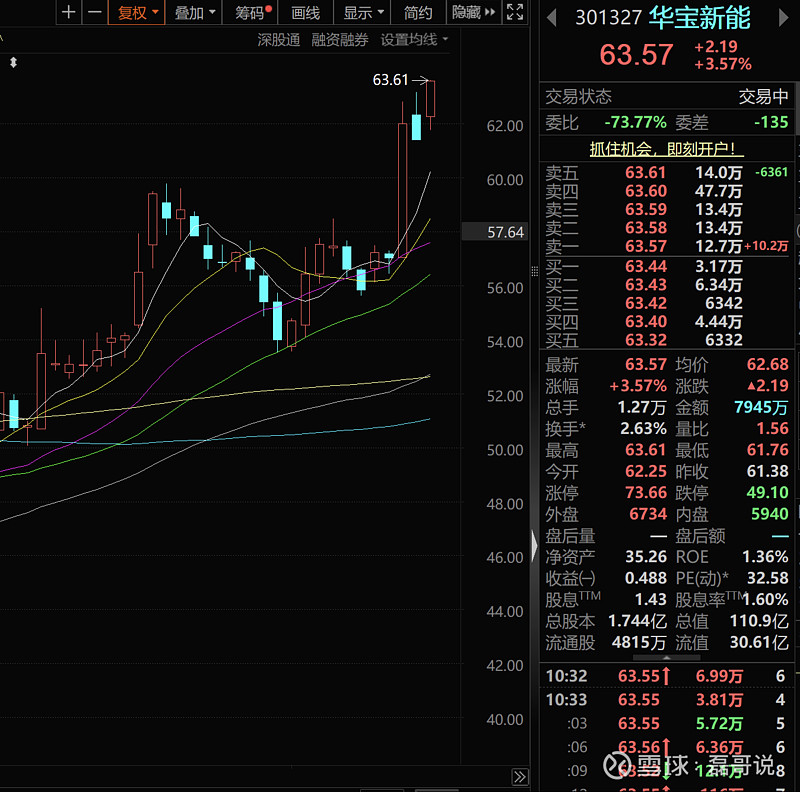This screenshot has height=792, width=800.
Task: Select the 买四 price 63.40
Action: point(646,321)
